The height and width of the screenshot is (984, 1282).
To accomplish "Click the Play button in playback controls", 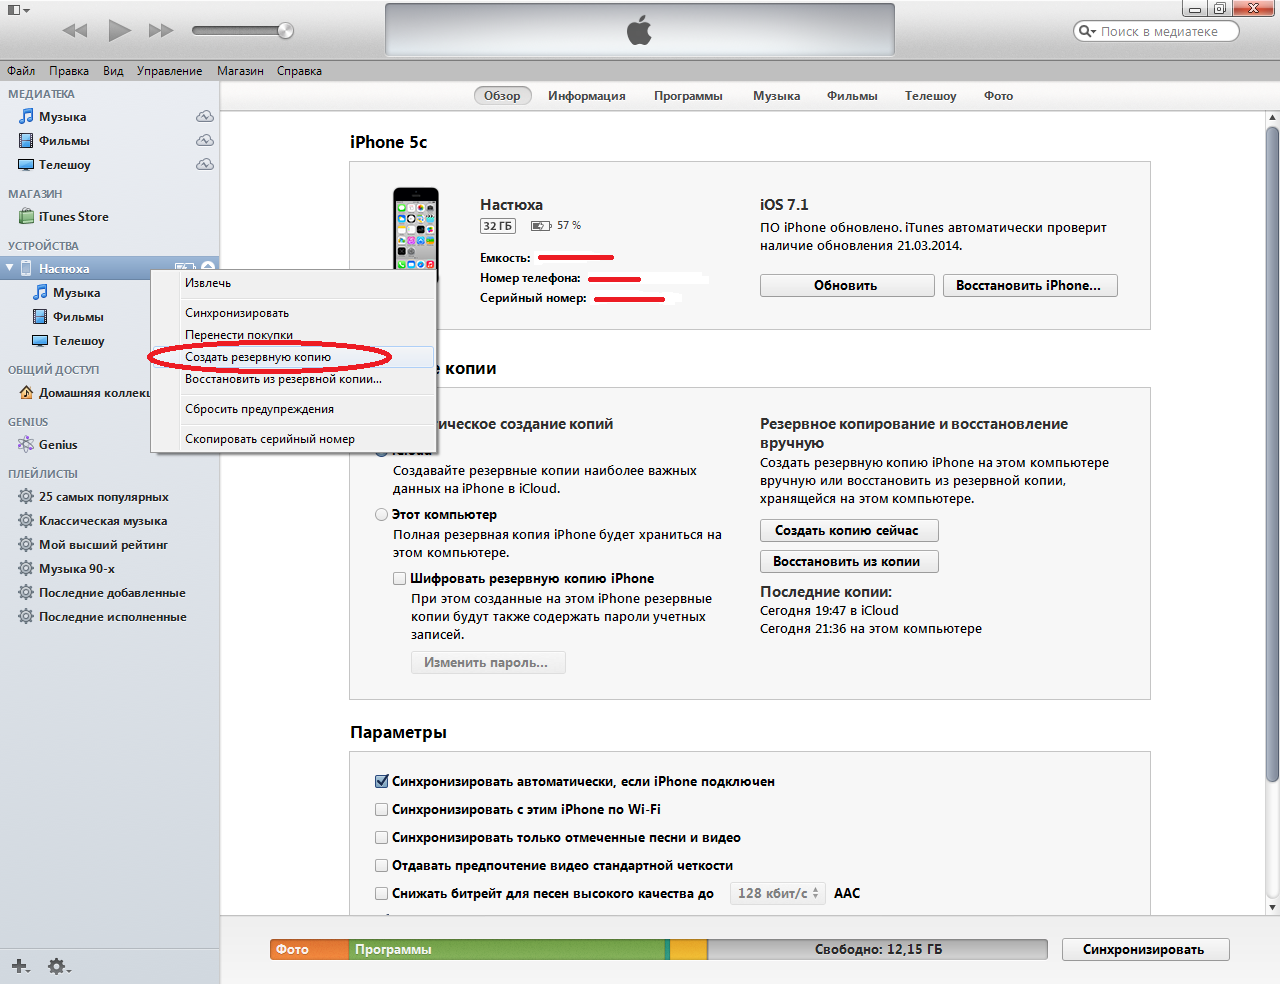I will [119, 30].
